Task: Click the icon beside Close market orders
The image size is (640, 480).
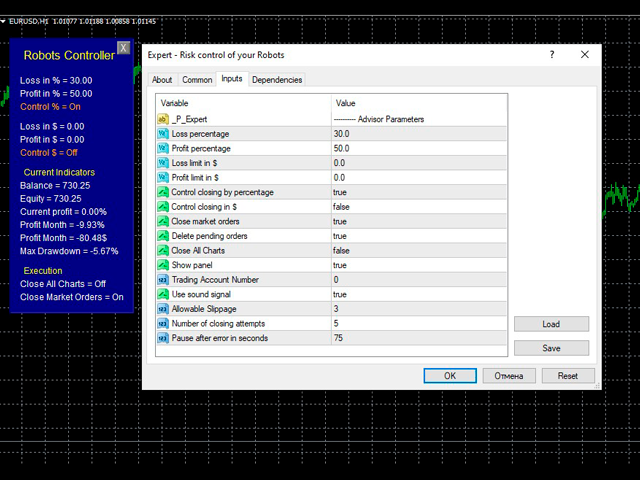Action: click(x=163, y=221)
